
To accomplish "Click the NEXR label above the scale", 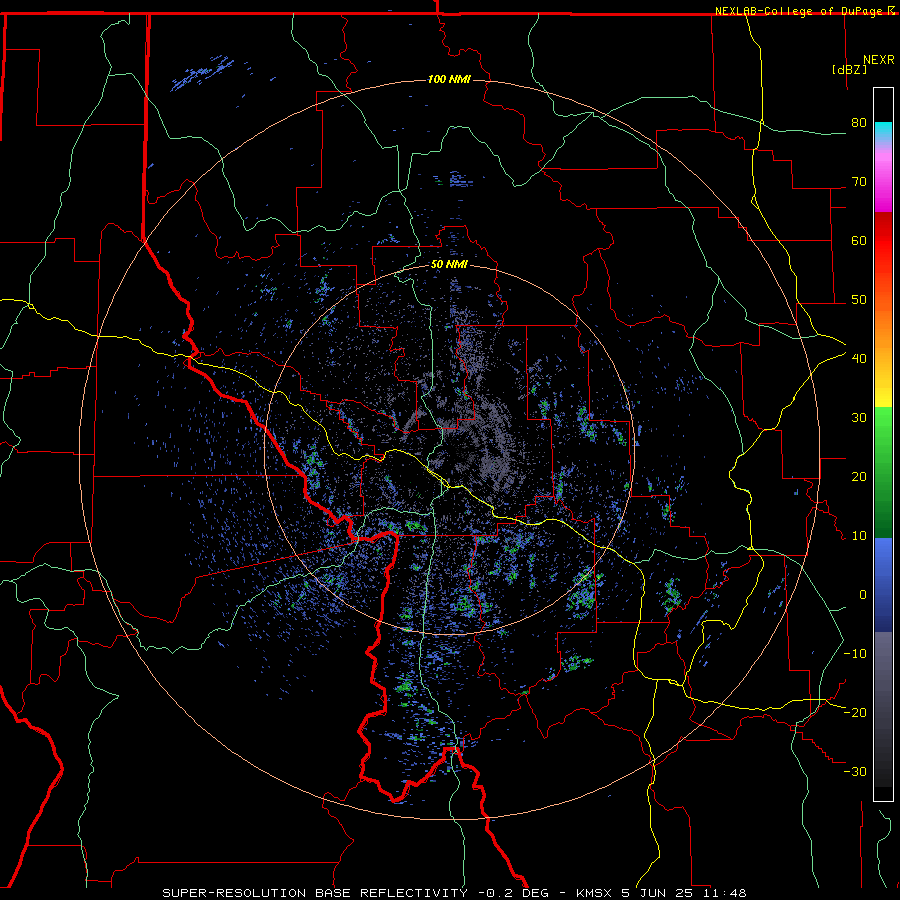I will click(879, 60).
